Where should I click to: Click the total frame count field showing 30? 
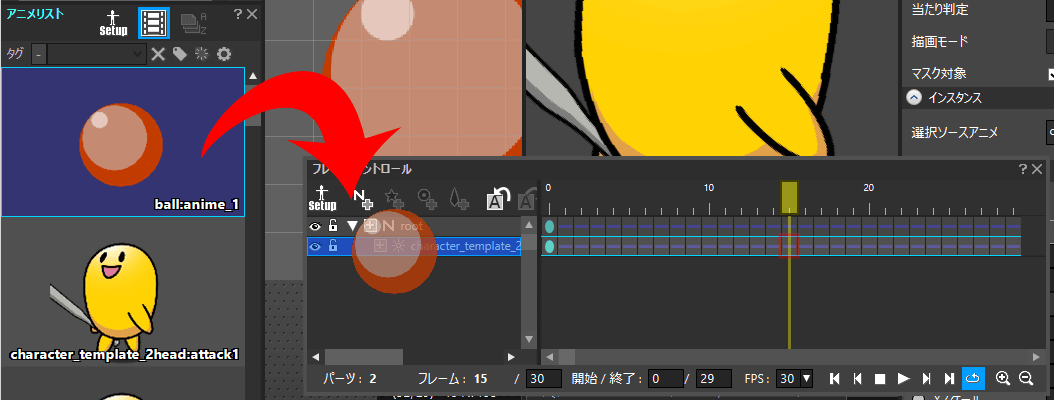click(544, 378)
